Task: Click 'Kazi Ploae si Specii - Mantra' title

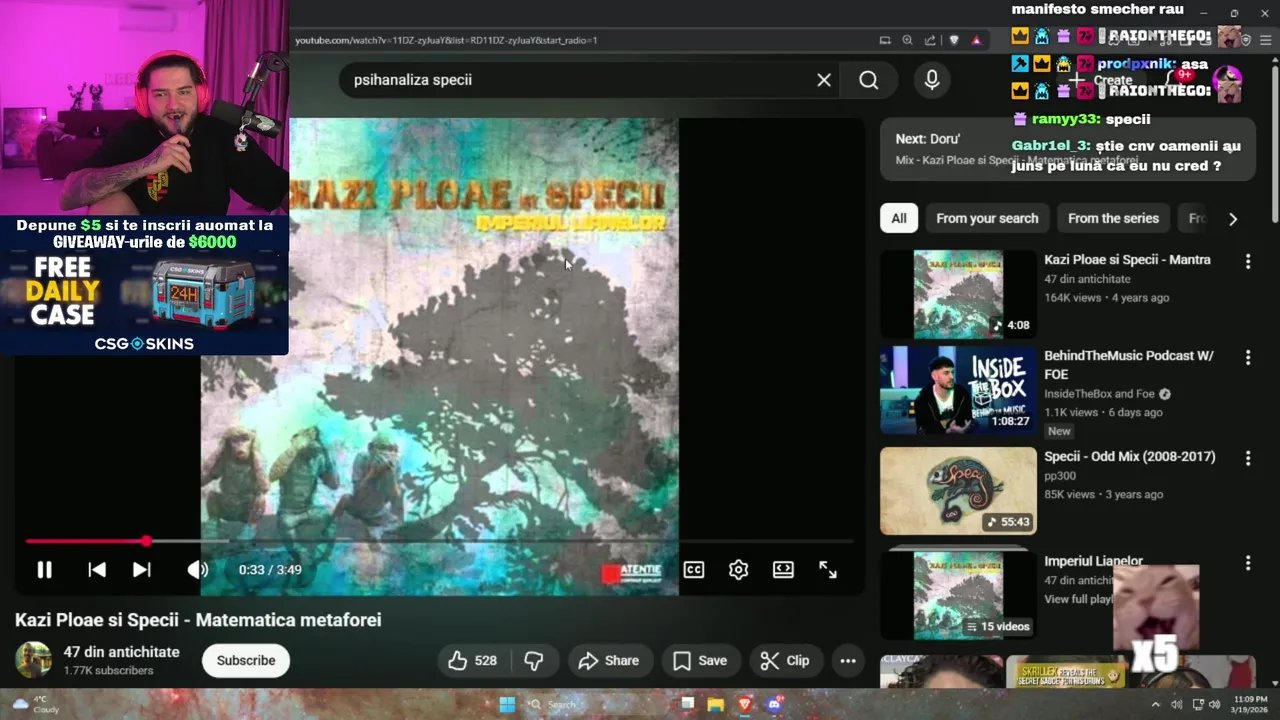Action: [x=1127, y=260]
